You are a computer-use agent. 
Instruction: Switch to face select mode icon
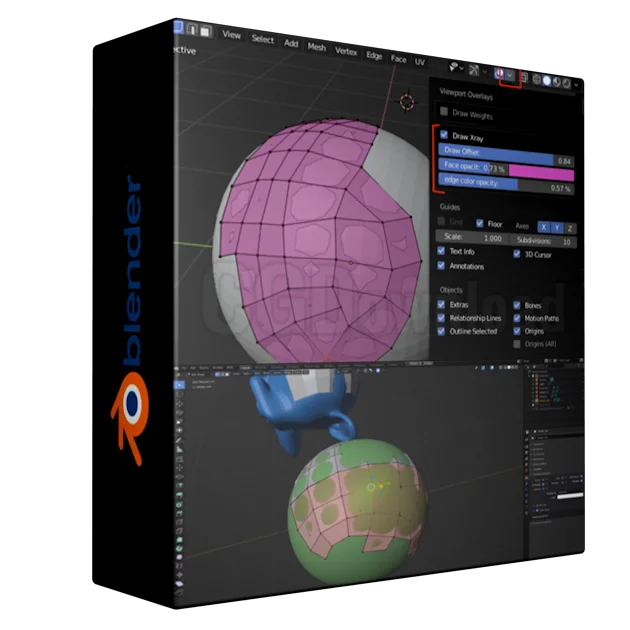tap(205, 31)
